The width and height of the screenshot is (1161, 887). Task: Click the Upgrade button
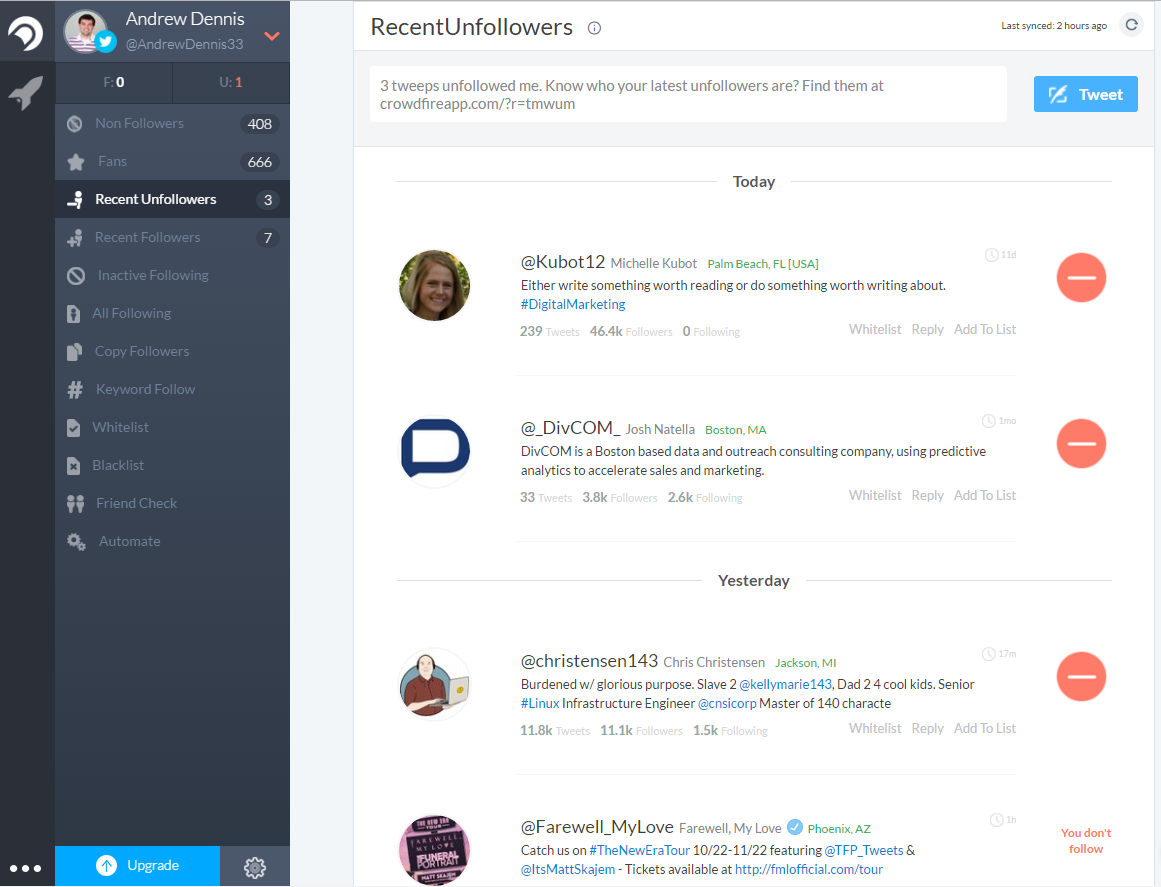tap(137, 866)
